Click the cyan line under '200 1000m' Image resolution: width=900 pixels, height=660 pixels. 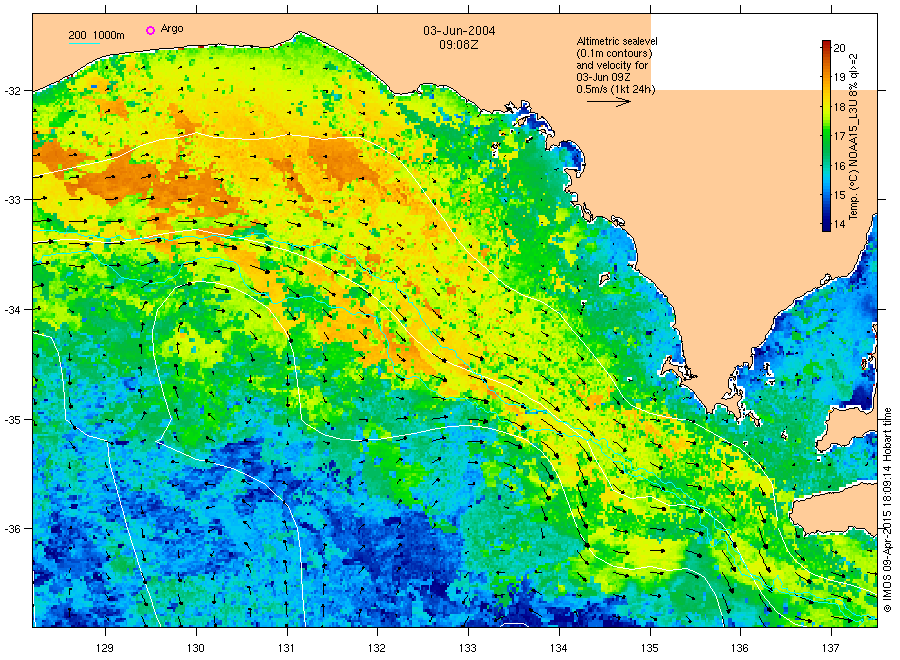(84, 42)
